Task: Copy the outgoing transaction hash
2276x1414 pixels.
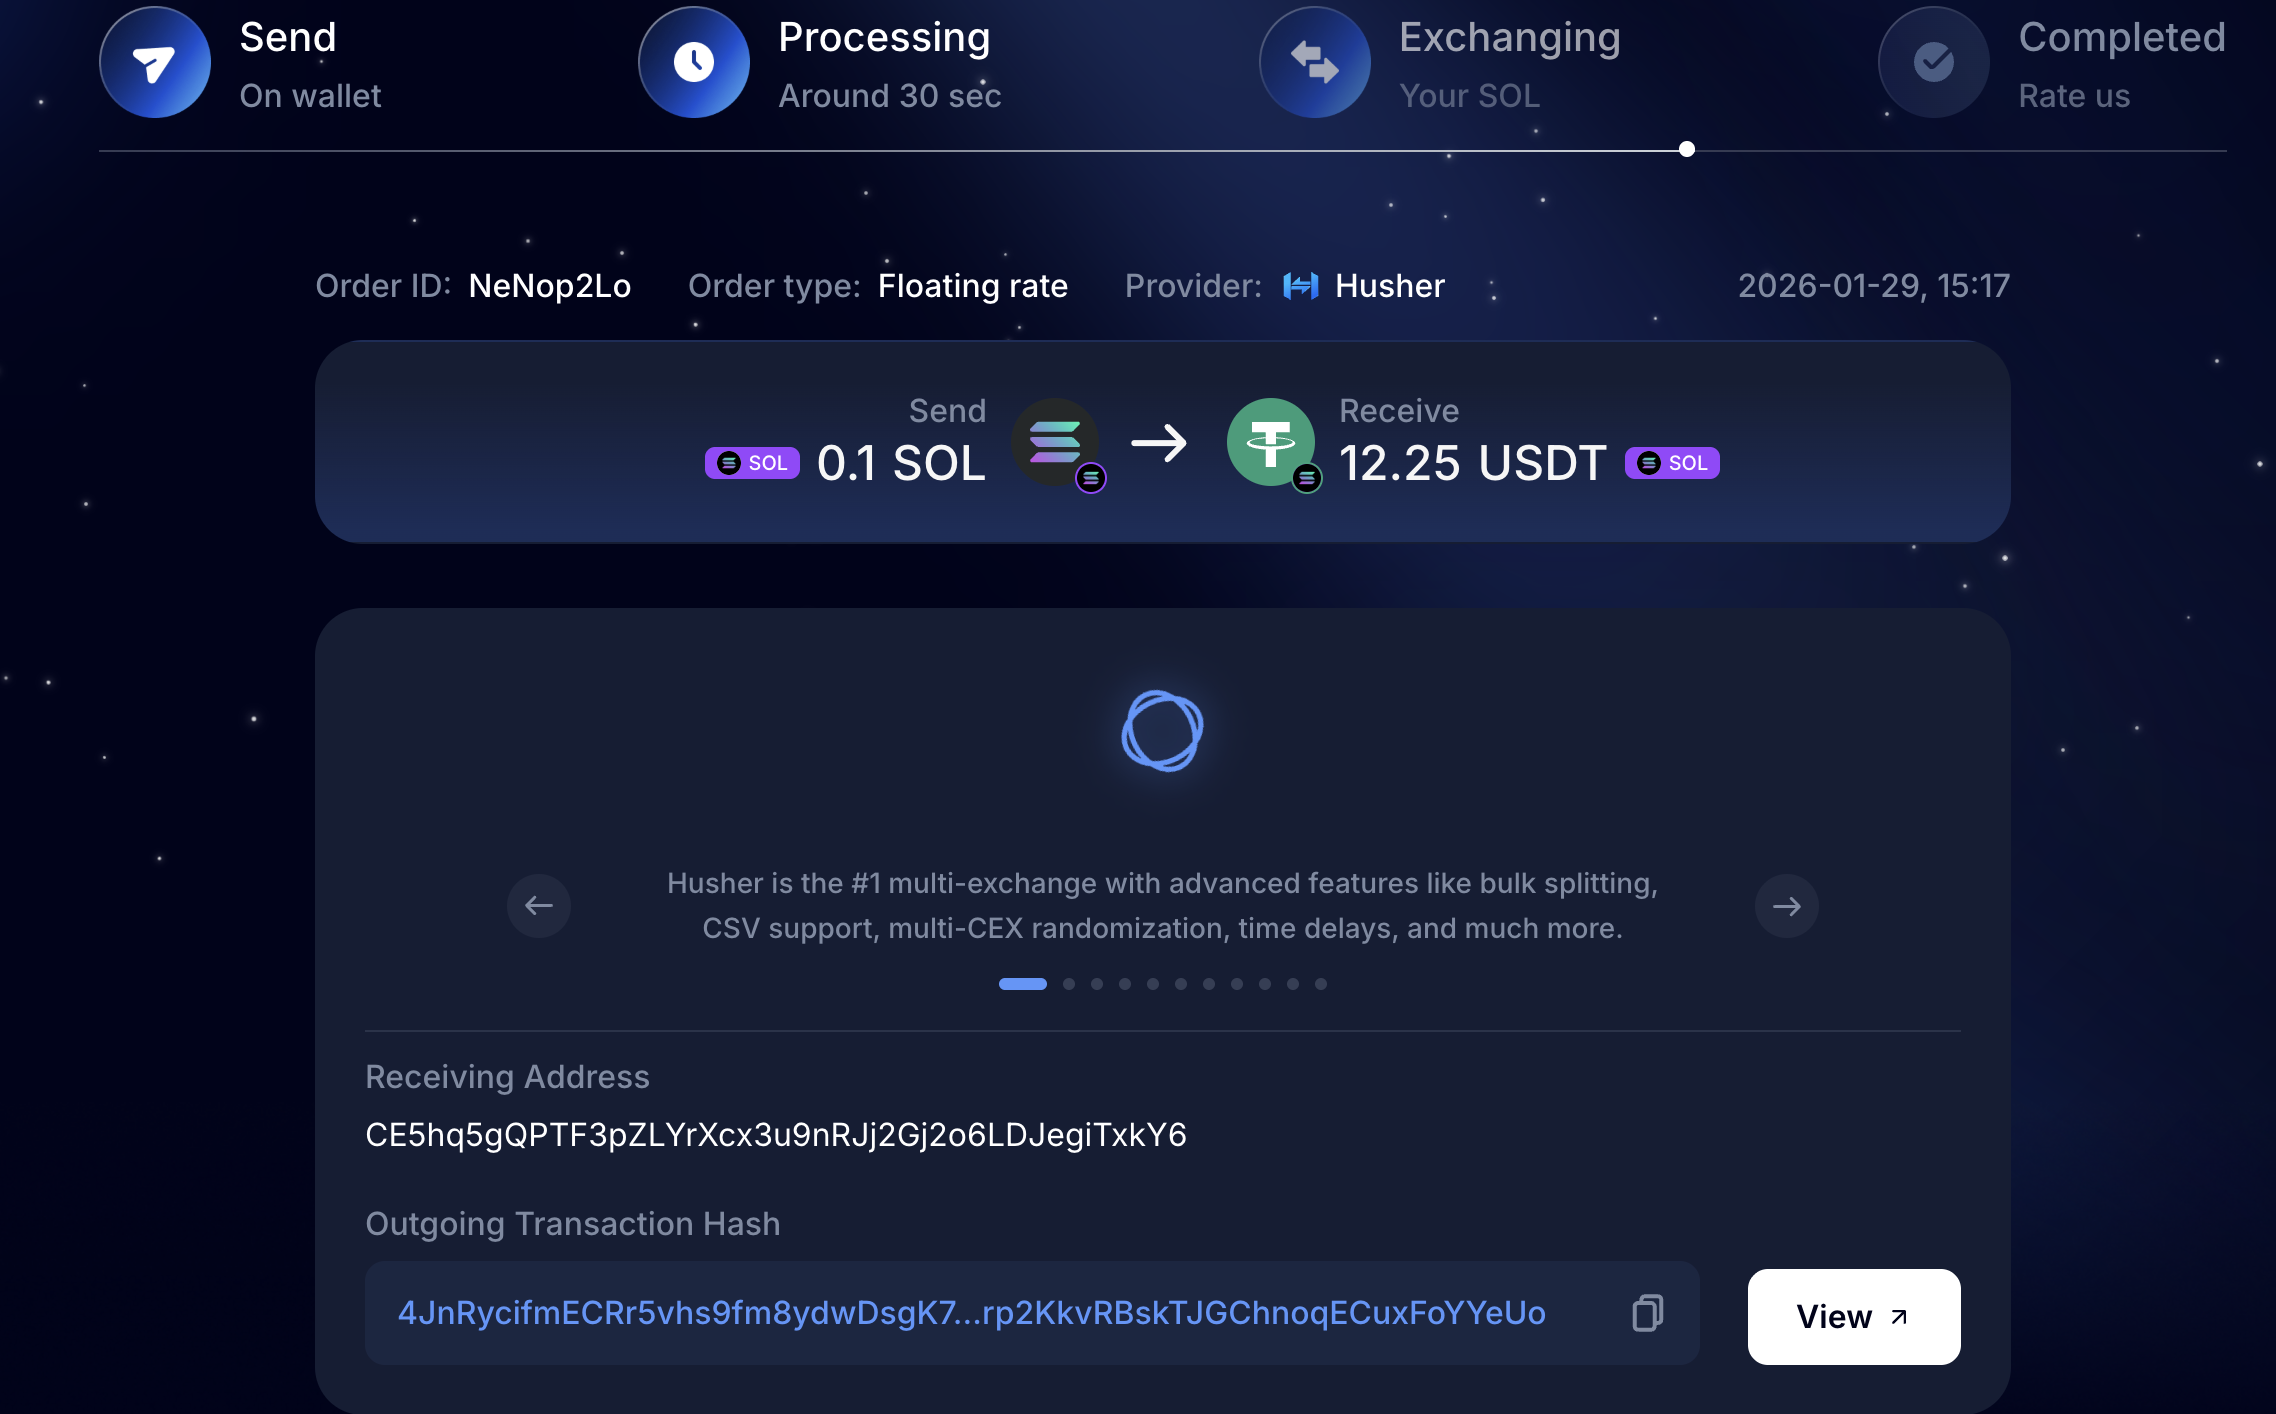Action: click(x=1647, y=1313)
